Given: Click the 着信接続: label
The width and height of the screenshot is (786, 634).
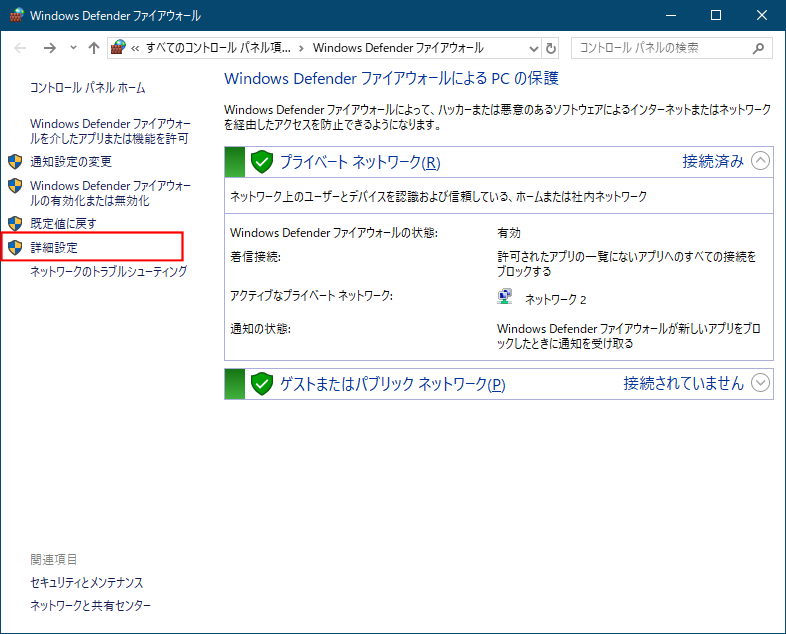Looking at the screenshot, I should coord(256,257).
